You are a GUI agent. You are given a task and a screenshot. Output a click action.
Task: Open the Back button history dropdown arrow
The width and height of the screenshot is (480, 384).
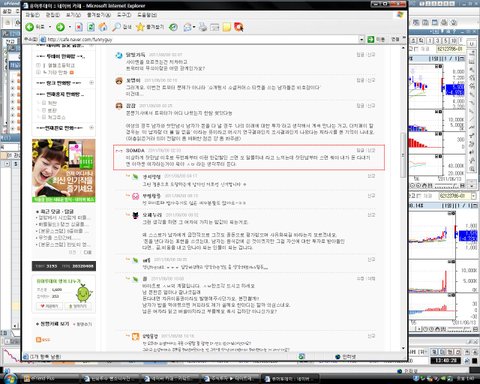(50, 27)
